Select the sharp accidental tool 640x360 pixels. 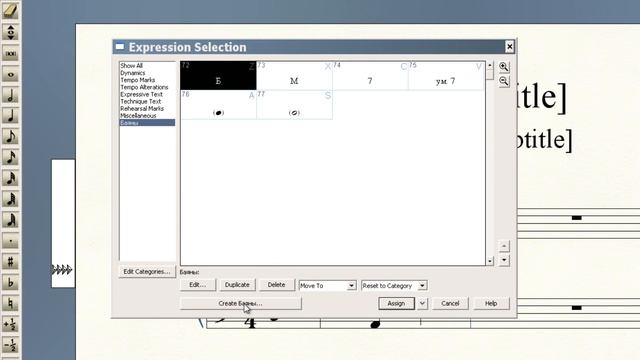(11, 262)
